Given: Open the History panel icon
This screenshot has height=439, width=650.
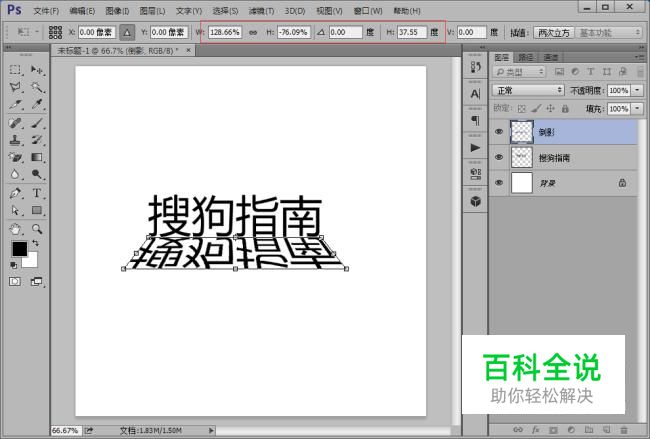Looking at the screenshot, I should (x=475, y=67).
